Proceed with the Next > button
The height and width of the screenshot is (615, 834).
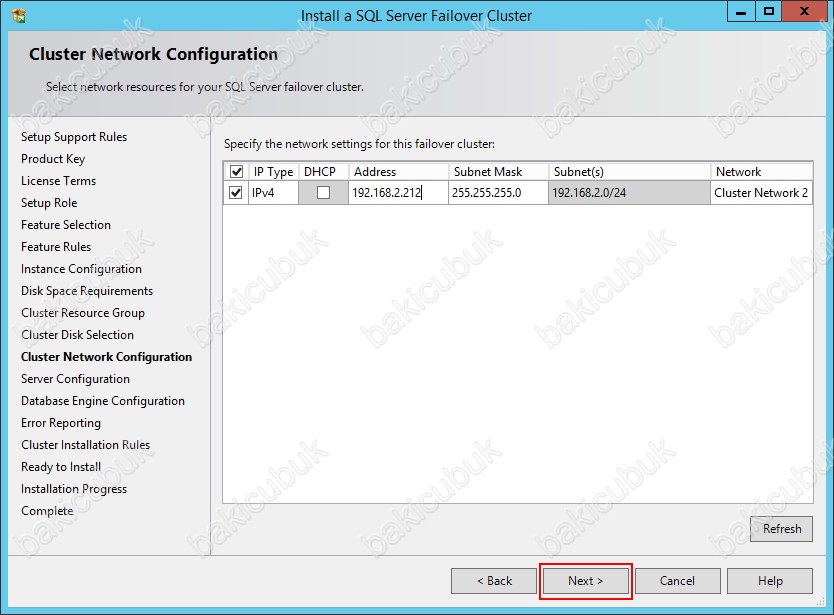pos(586,581)
